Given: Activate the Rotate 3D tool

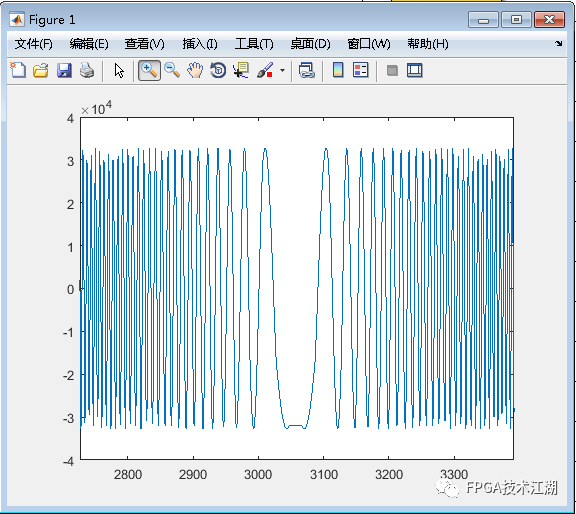Looking at the screenshot, I should 218,70.
